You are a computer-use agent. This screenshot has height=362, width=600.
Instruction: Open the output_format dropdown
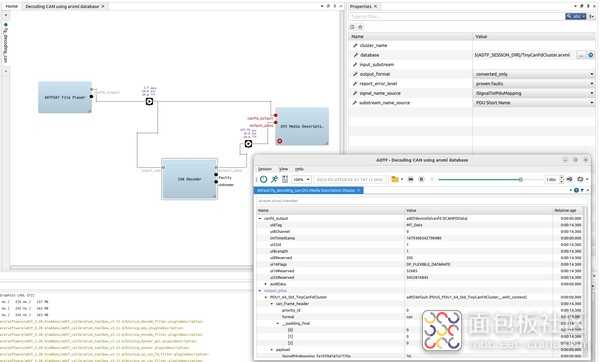tap(534, 74)
